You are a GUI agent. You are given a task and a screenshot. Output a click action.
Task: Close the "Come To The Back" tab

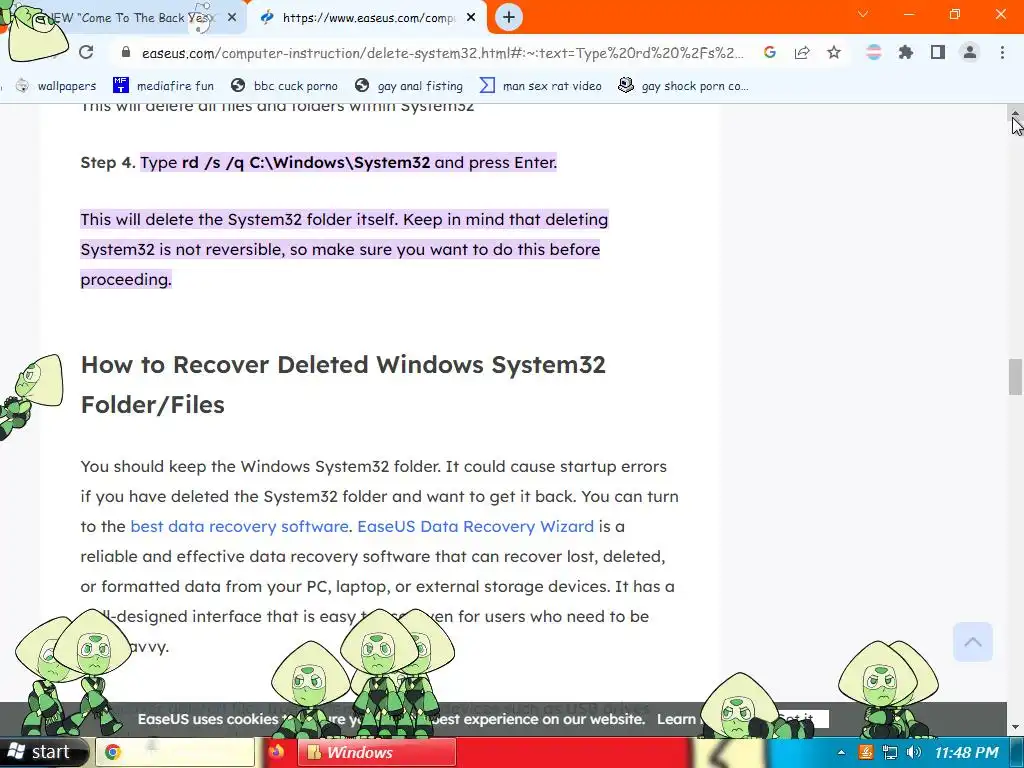pyautogui.click(x=232, y=18)
